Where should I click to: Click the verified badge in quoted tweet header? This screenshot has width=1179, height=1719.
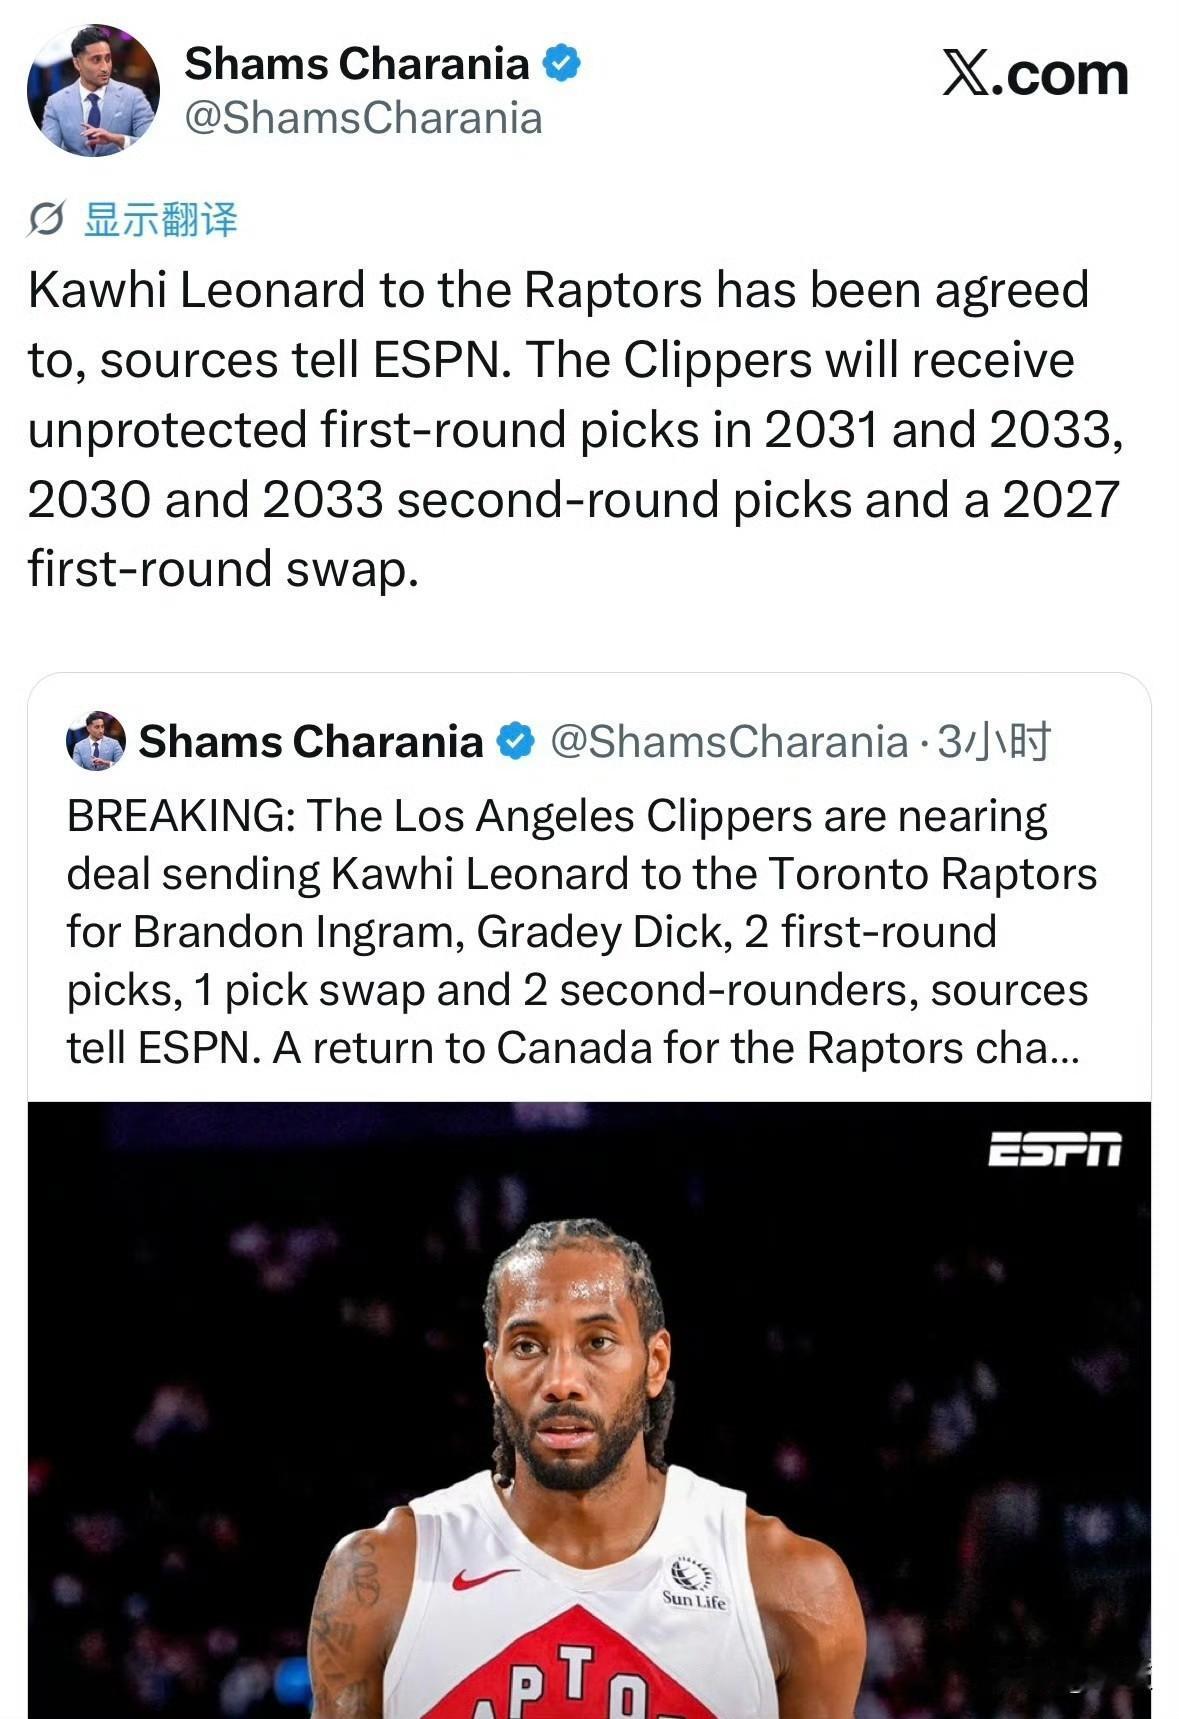516,741
